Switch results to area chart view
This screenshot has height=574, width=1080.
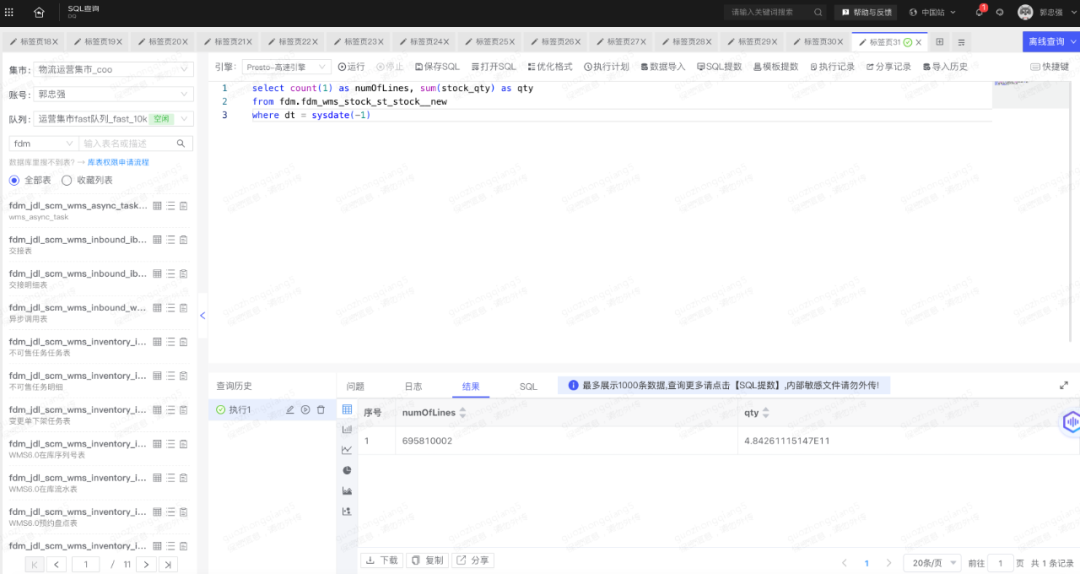347,491
